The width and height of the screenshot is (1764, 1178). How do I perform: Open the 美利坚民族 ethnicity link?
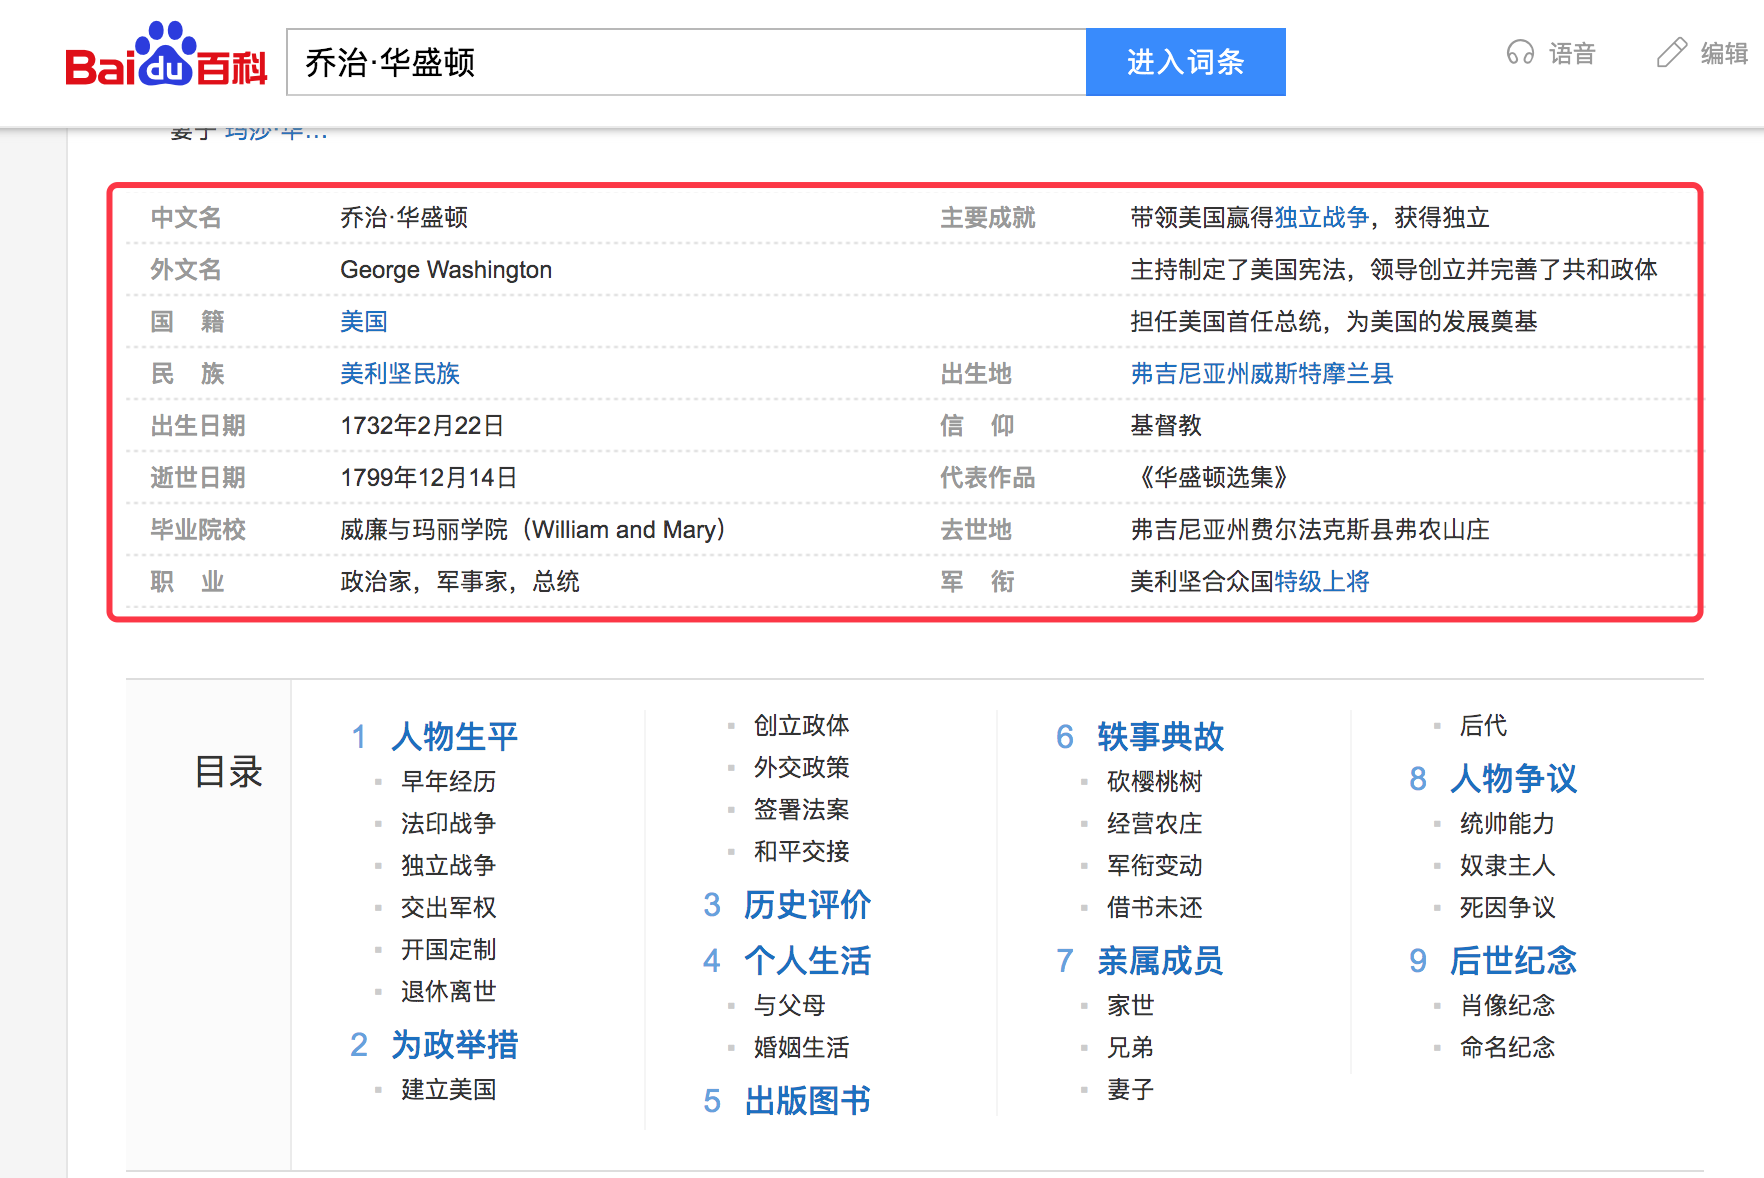click(x=398, y=373)
